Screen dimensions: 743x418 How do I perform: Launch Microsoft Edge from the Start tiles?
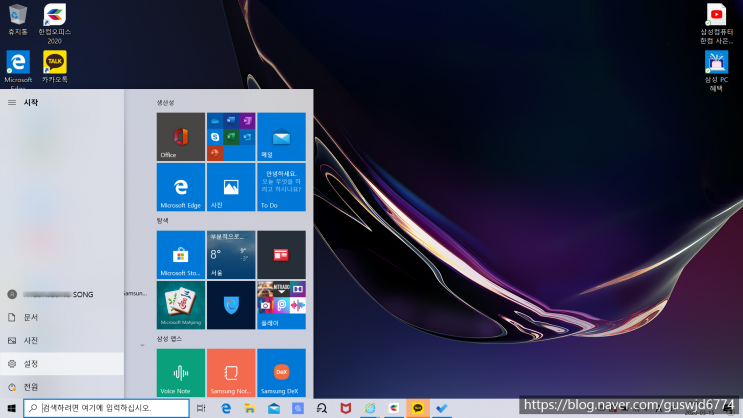(181, 187)
